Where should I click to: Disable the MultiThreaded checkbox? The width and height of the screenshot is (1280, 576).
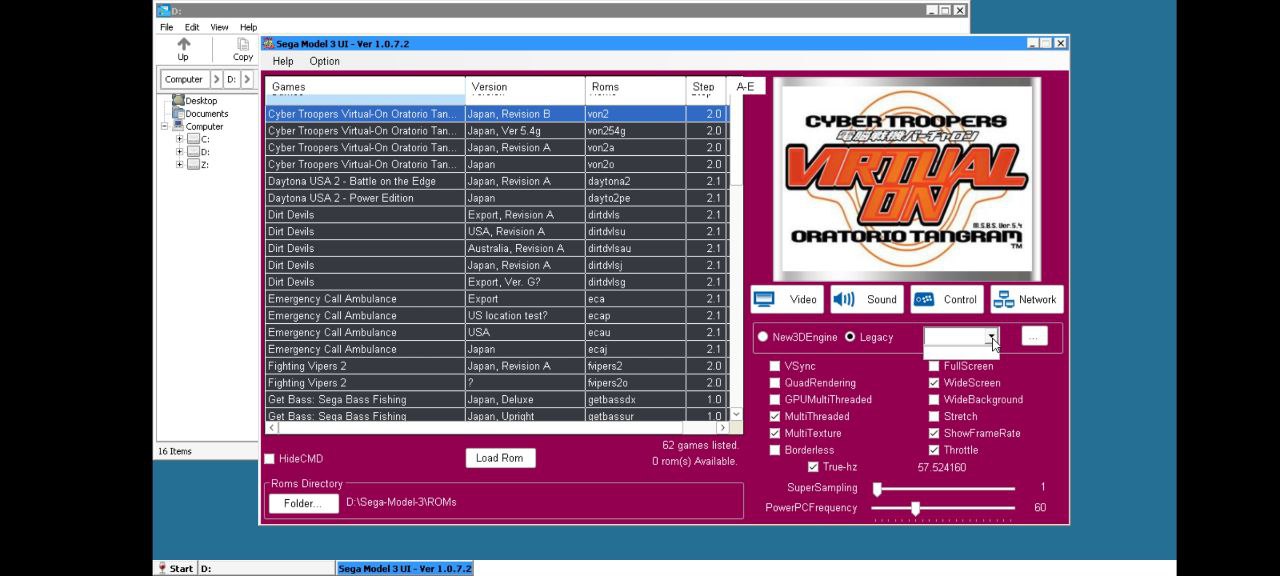775,417
